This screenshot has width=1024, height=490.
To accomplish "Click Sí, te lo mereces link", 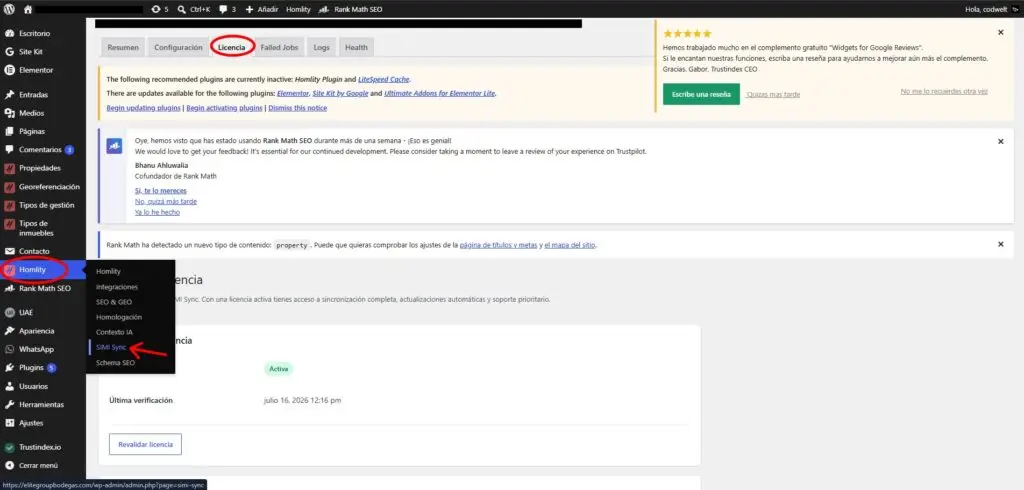I will pyautogui.click(x=161, y=191).
